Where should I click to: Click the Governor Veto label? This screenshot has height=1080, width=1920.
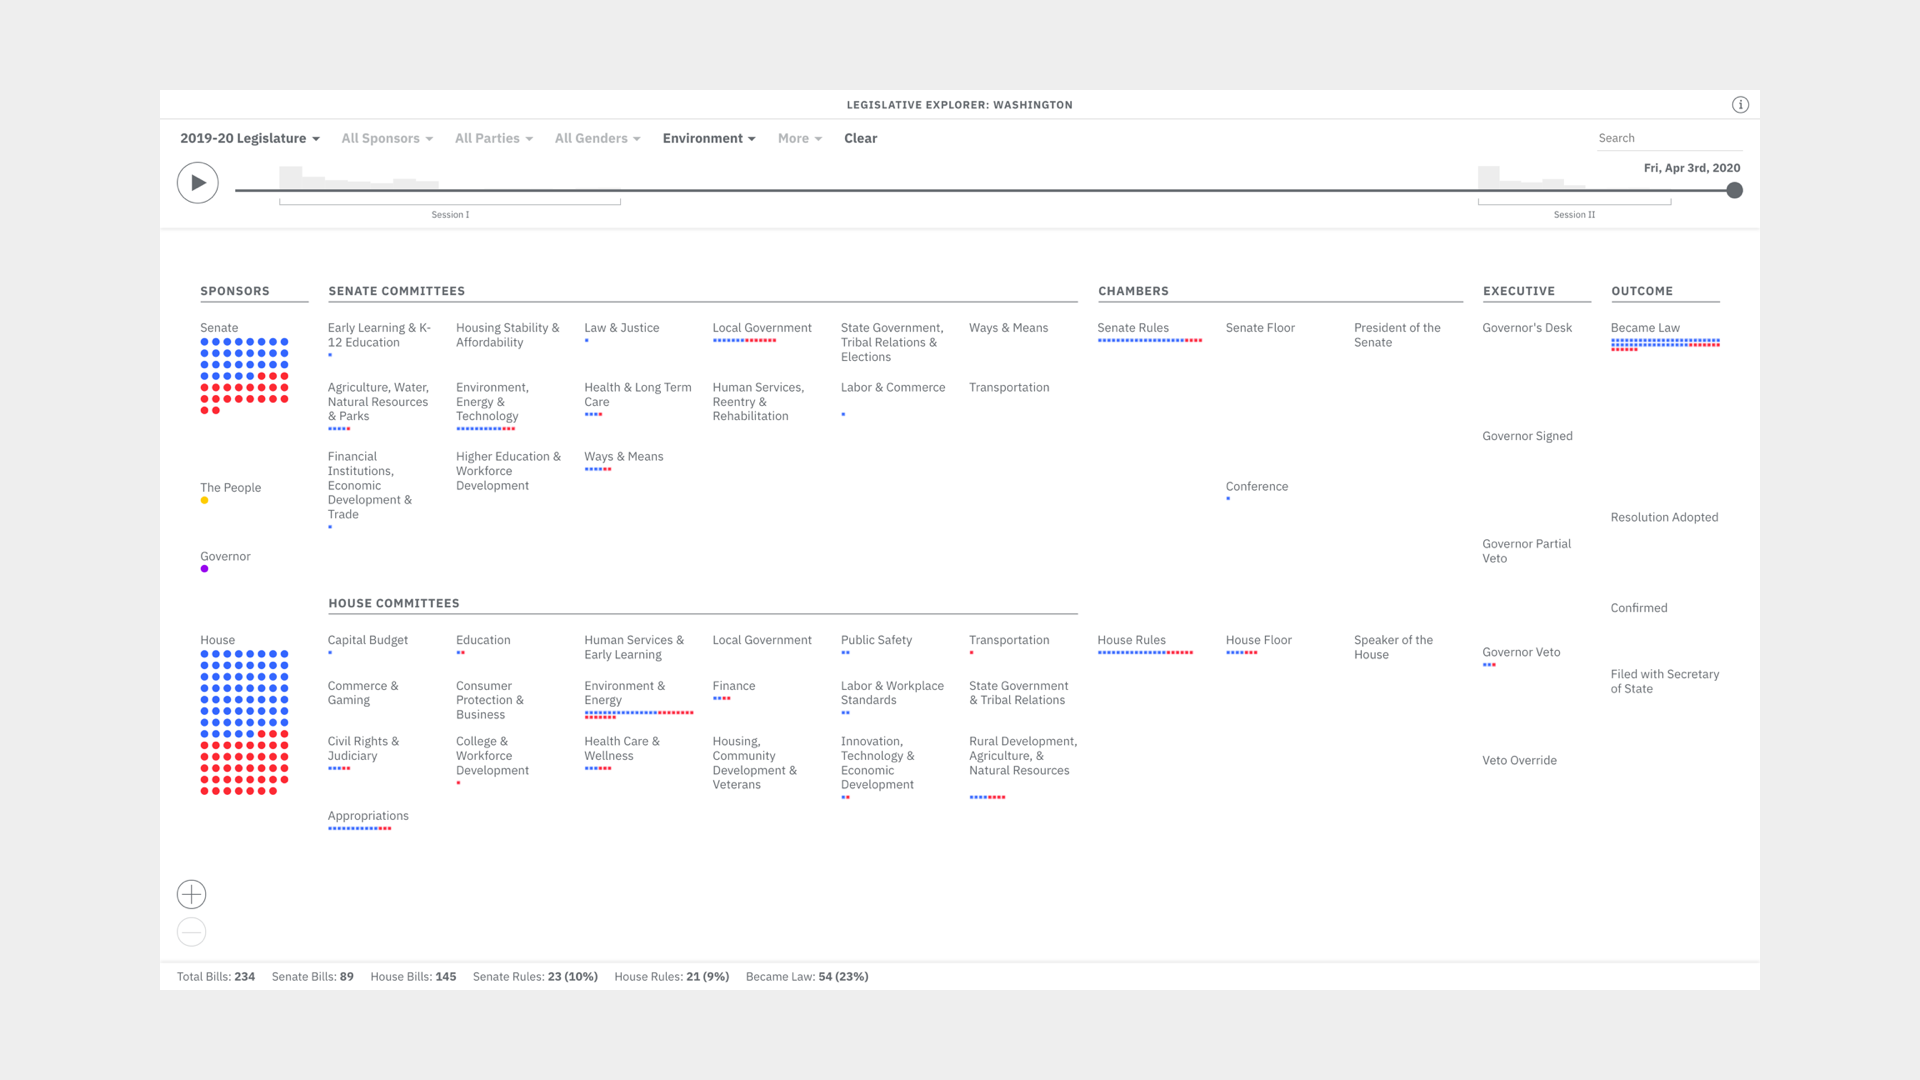(x=1521, y=652)
